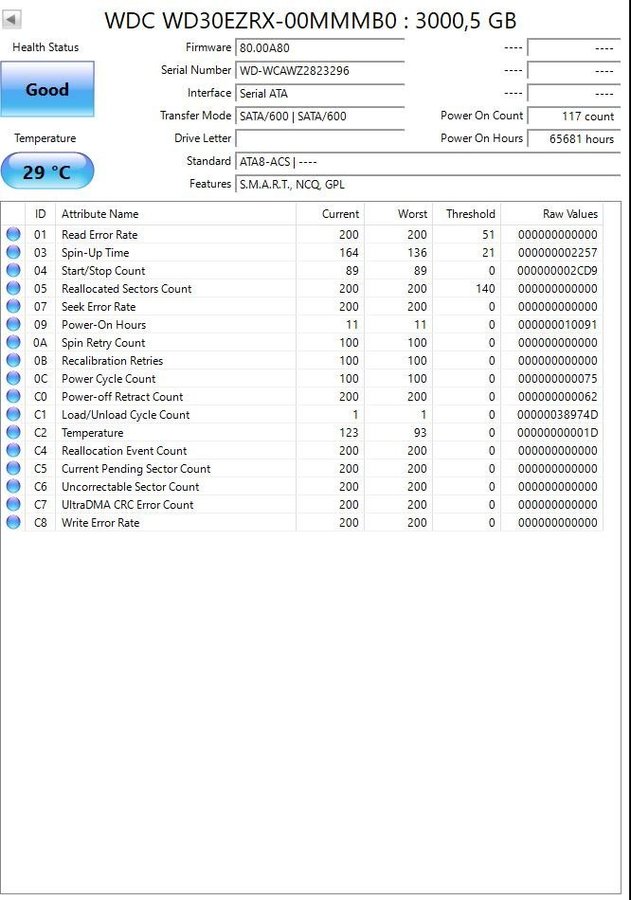Click the status icon for Uncorrectable Sector Count

click(13, 486)
